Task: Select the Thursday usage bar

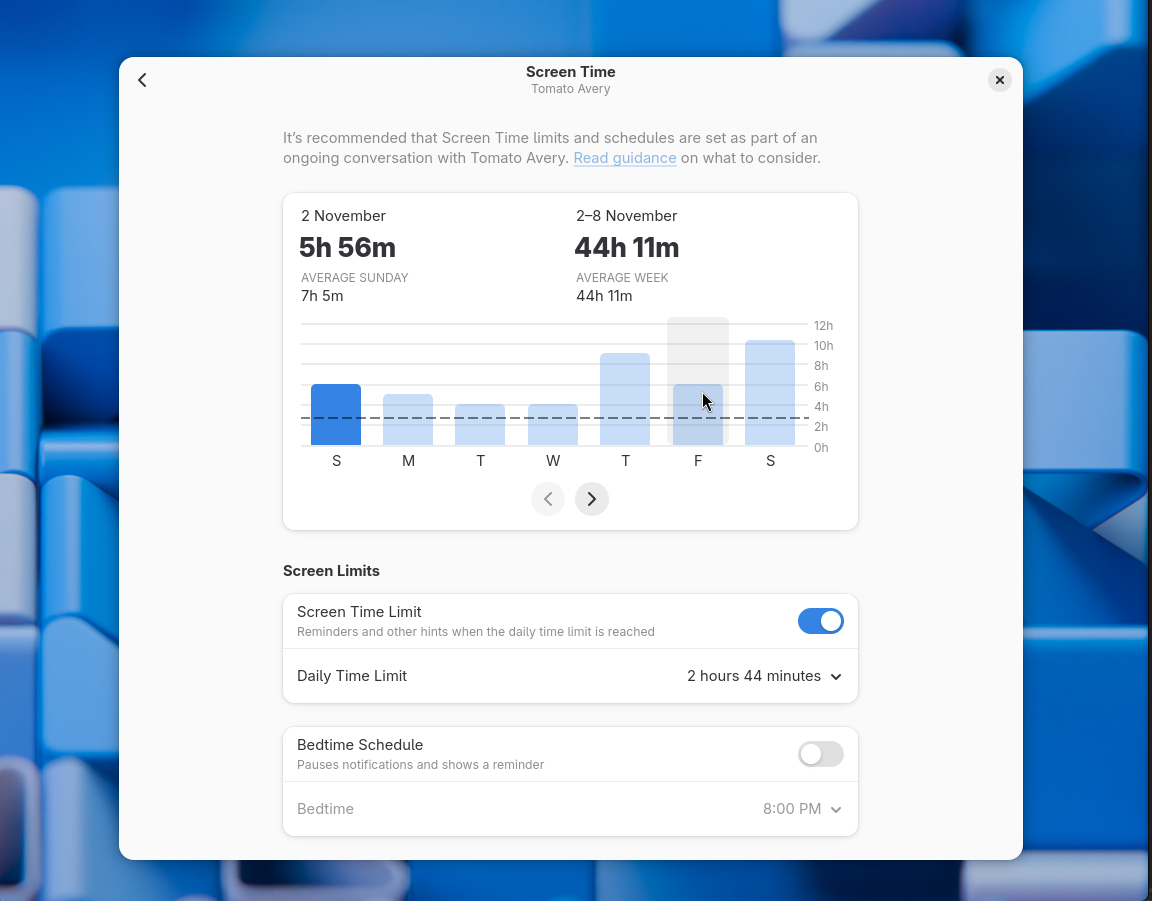Action: [x=625, y=399]
